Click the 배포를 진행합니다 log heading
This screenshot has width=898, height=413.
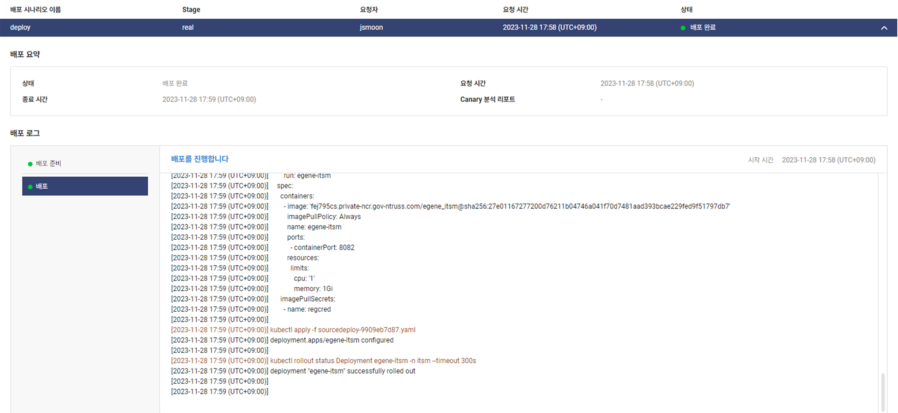point(200,159)
